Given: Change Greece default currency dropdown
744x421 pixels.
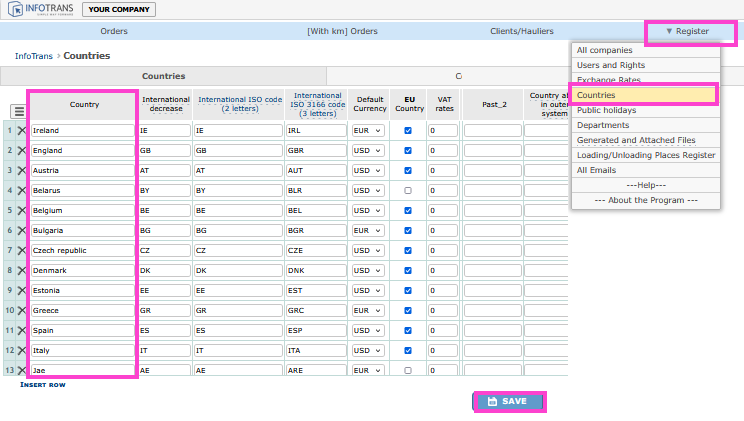Looking at the screenshot, I should (368, 310).
